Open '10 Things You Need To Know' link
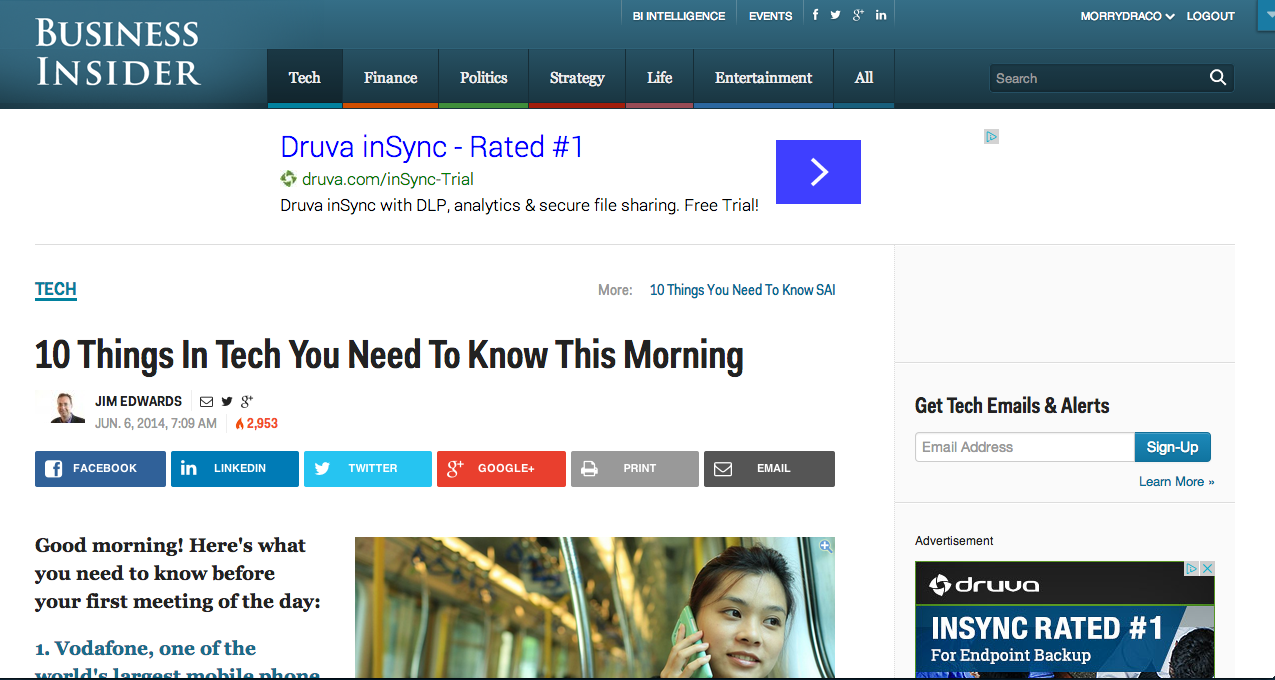This screenshot has width=1275, height=680. pos(732,290)
